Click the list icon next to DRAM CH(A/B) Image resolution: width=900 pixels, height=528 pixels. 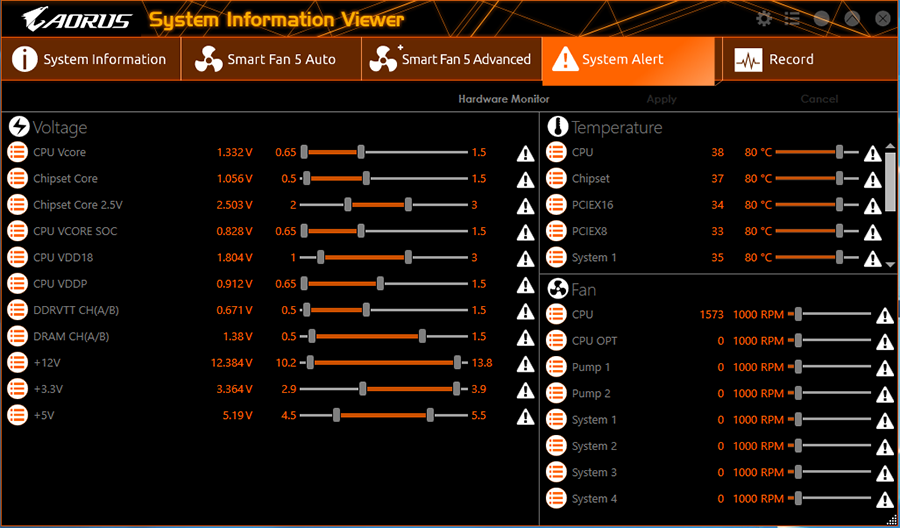pos(18,336)
